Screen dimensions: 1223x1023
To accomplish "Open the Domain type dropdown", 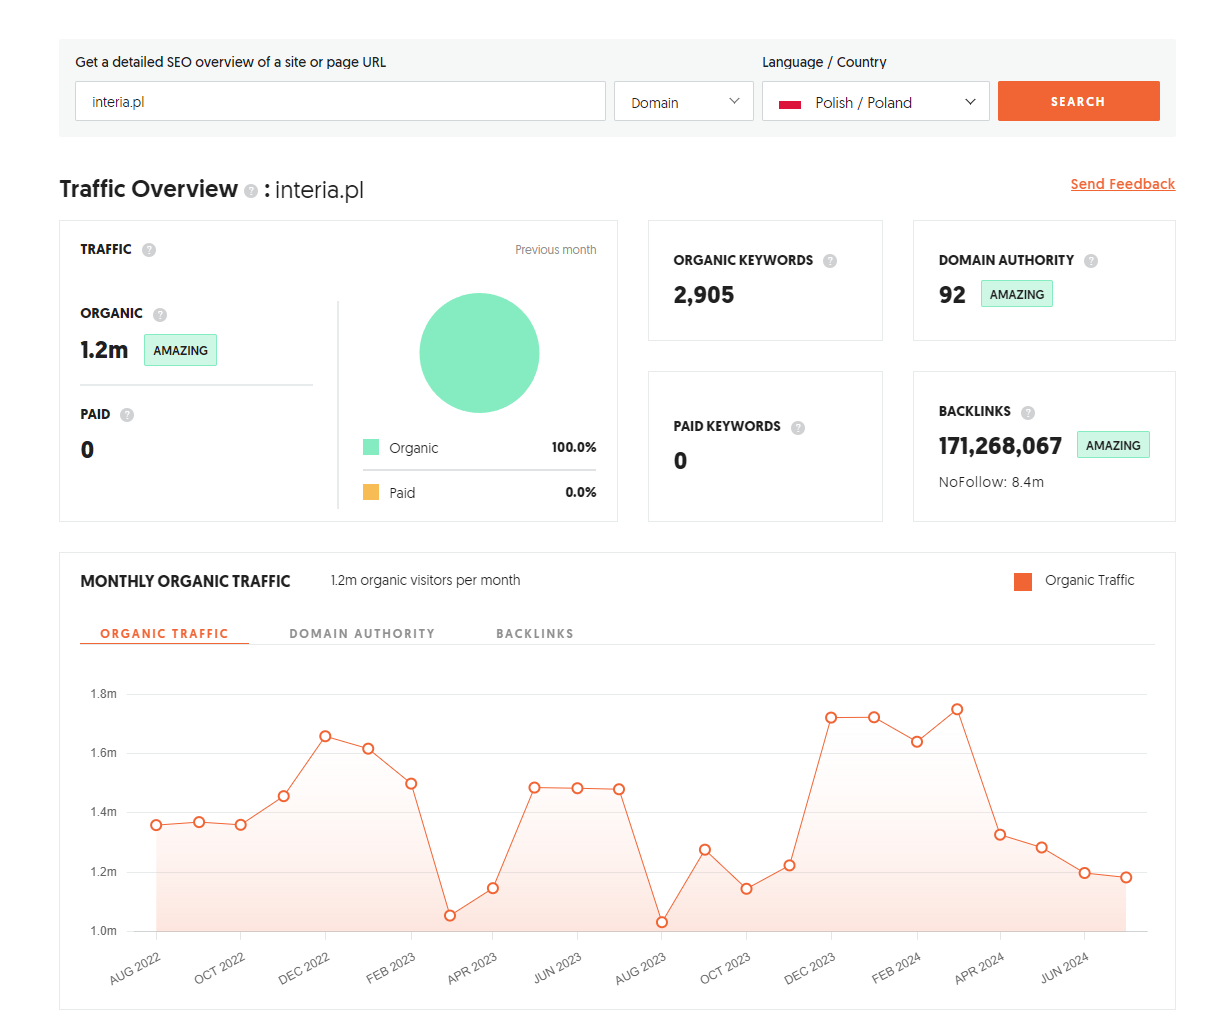I will tap(684, 102).
